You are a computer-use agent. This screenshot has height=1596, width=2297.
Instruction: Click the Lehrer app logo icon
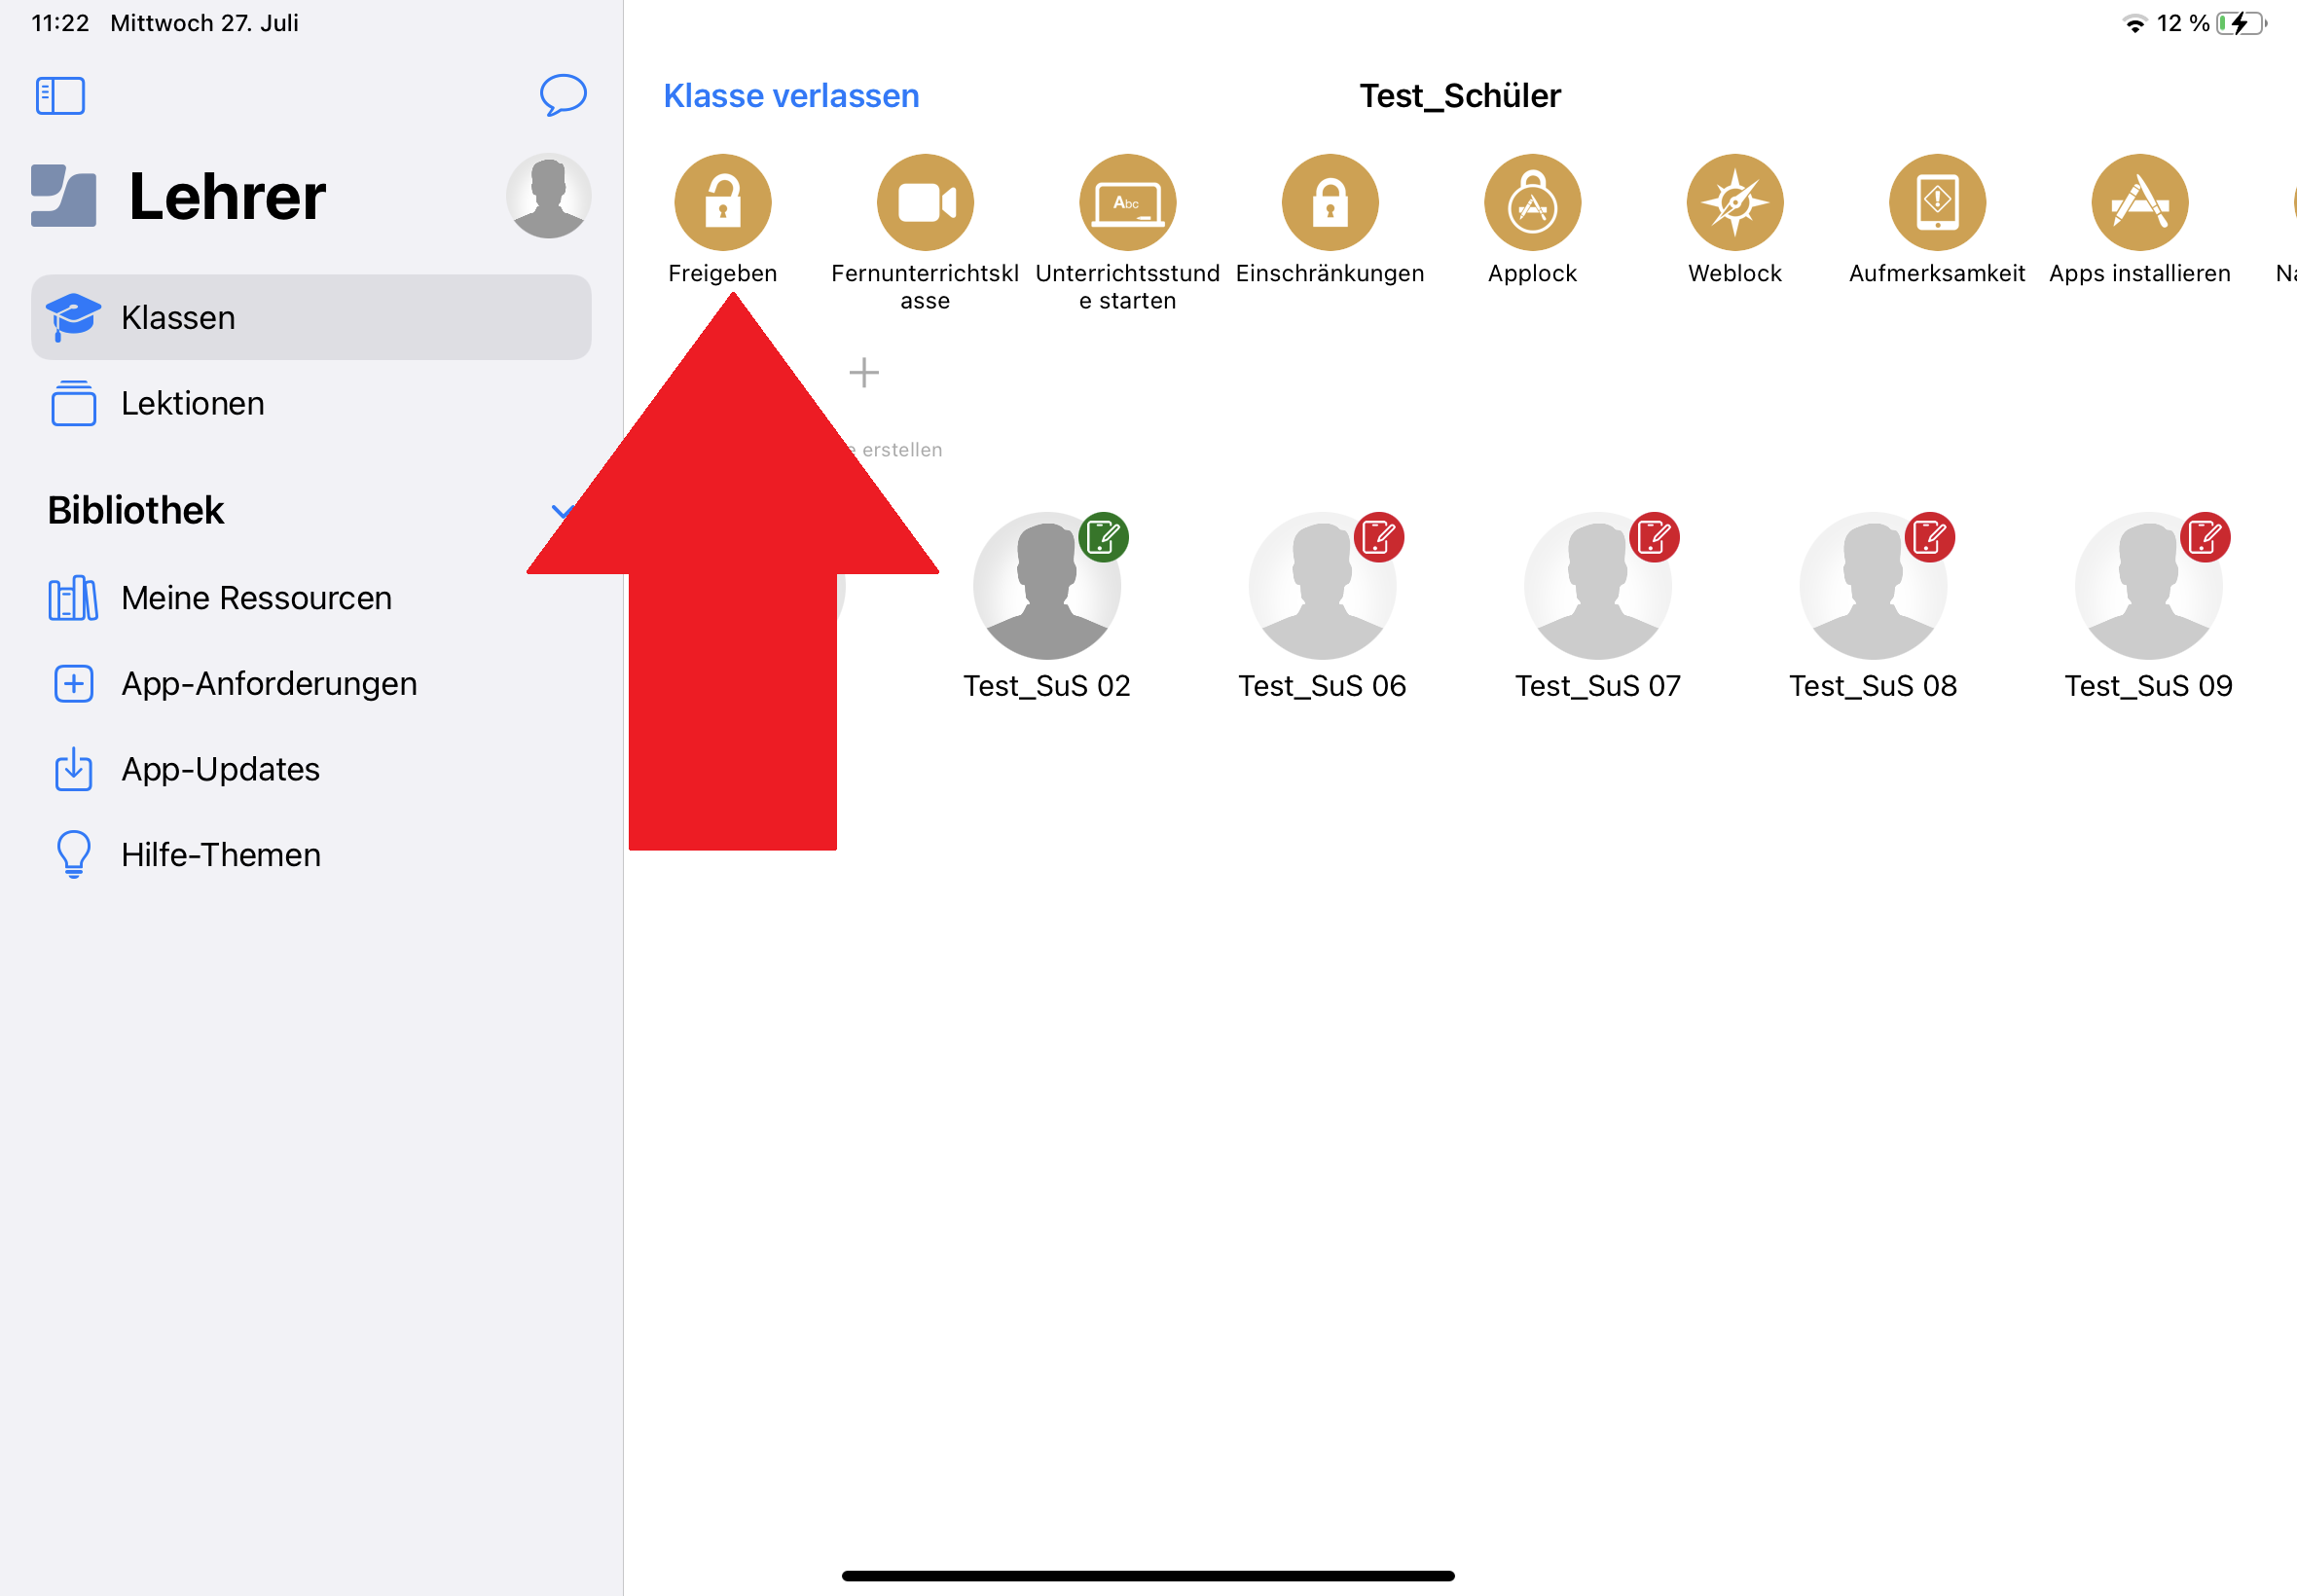64,196
